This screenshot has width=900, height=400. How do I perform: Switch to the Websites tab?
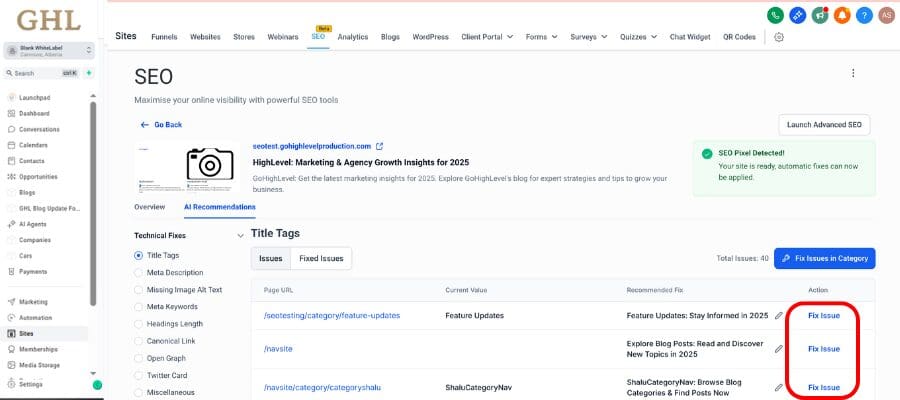[205, 37]
